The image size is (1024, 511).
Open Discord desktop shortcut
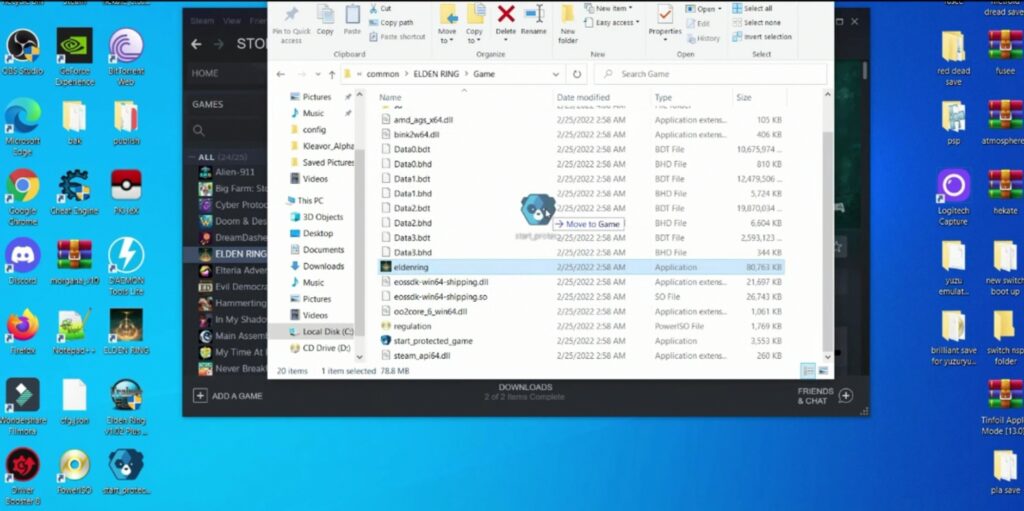(x=23, y=263)
